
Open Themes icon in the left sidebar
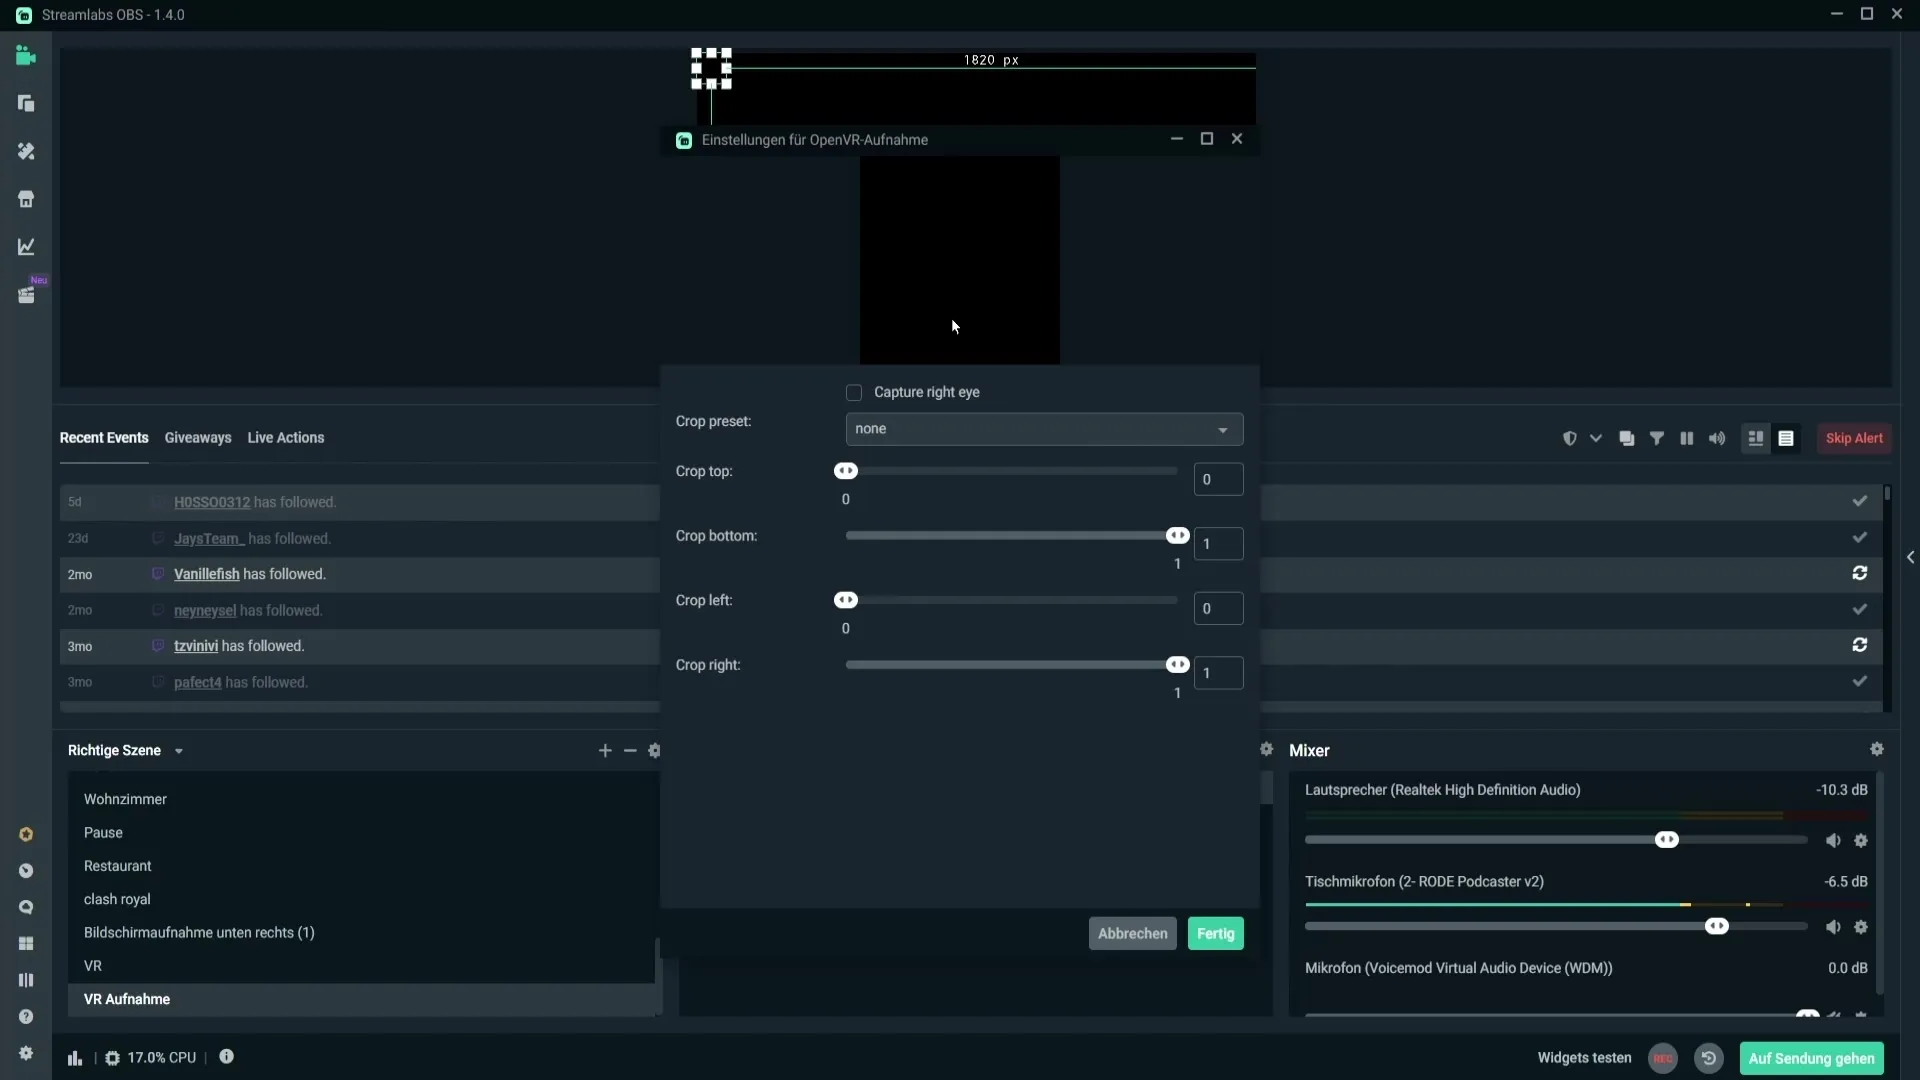click(x=26, y=151)
